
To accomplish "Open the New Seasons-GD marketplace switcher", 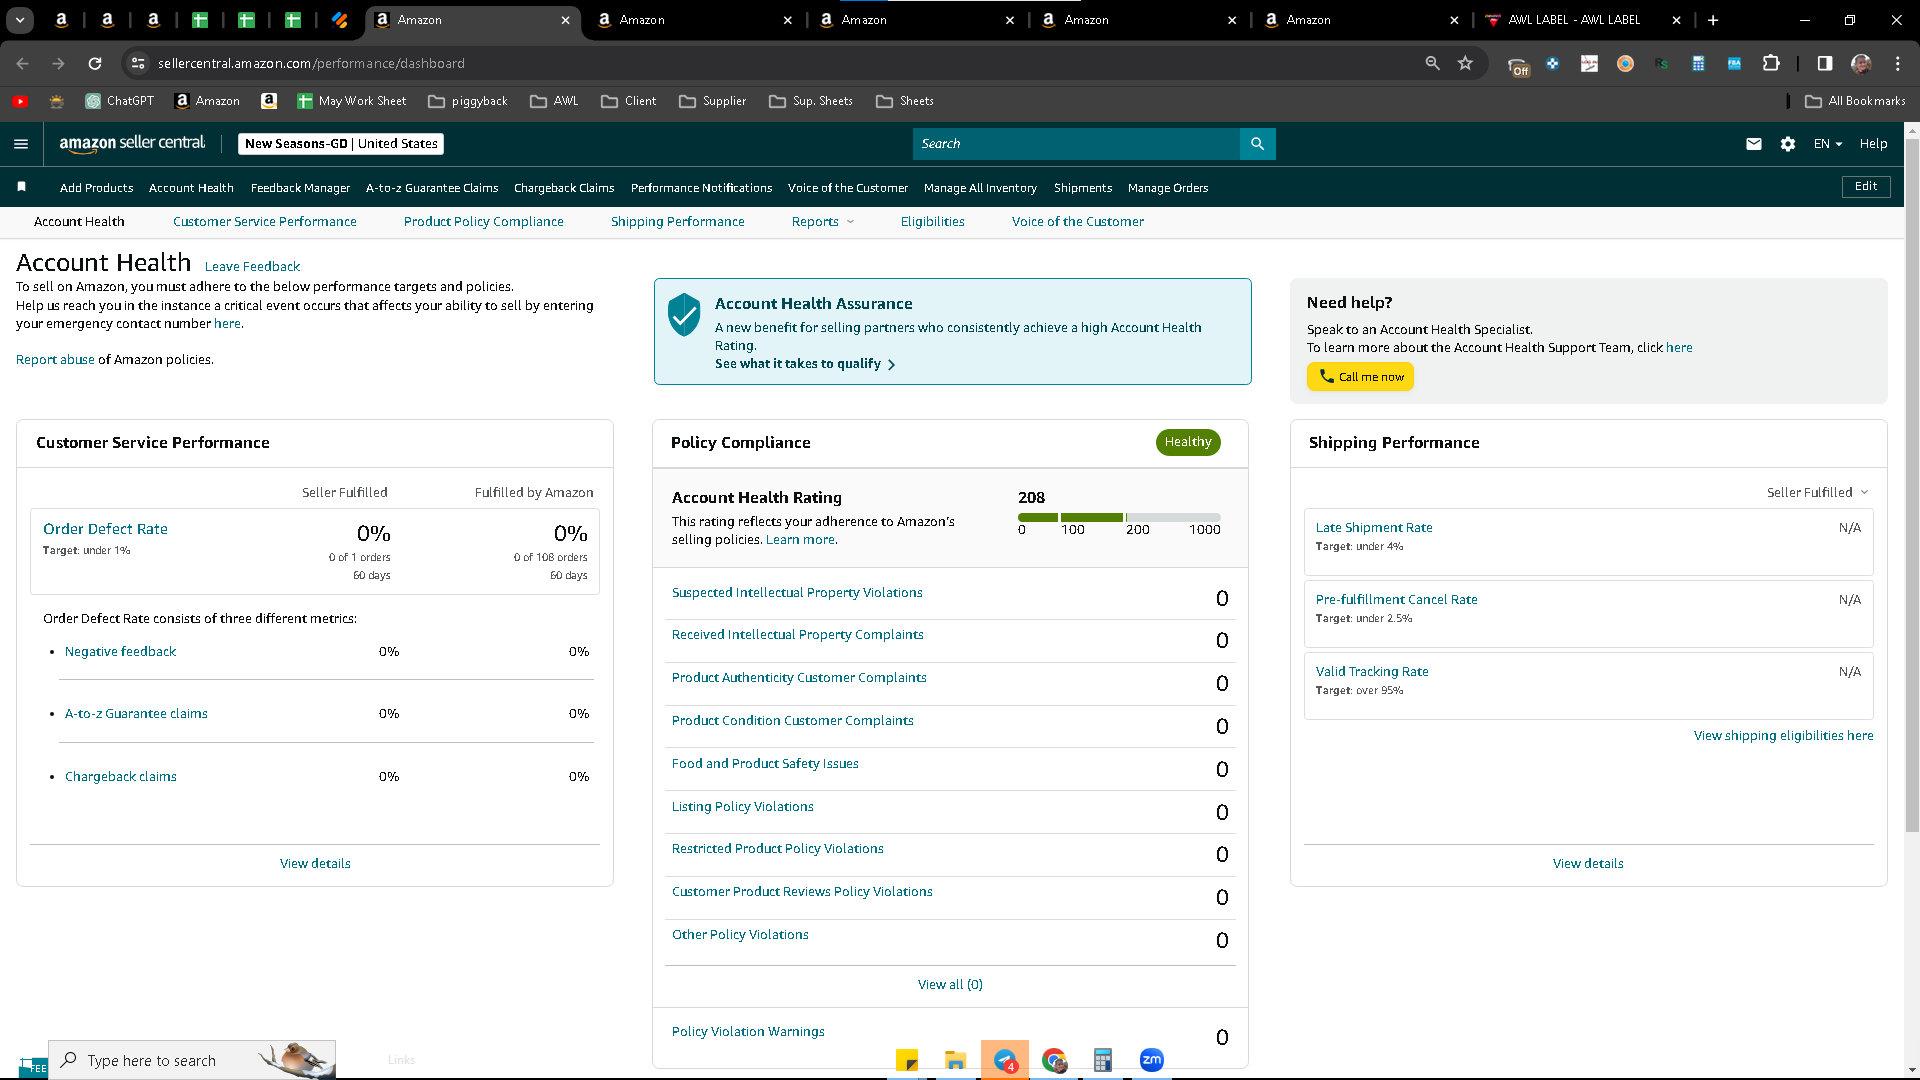I will (x=341, y=144).
